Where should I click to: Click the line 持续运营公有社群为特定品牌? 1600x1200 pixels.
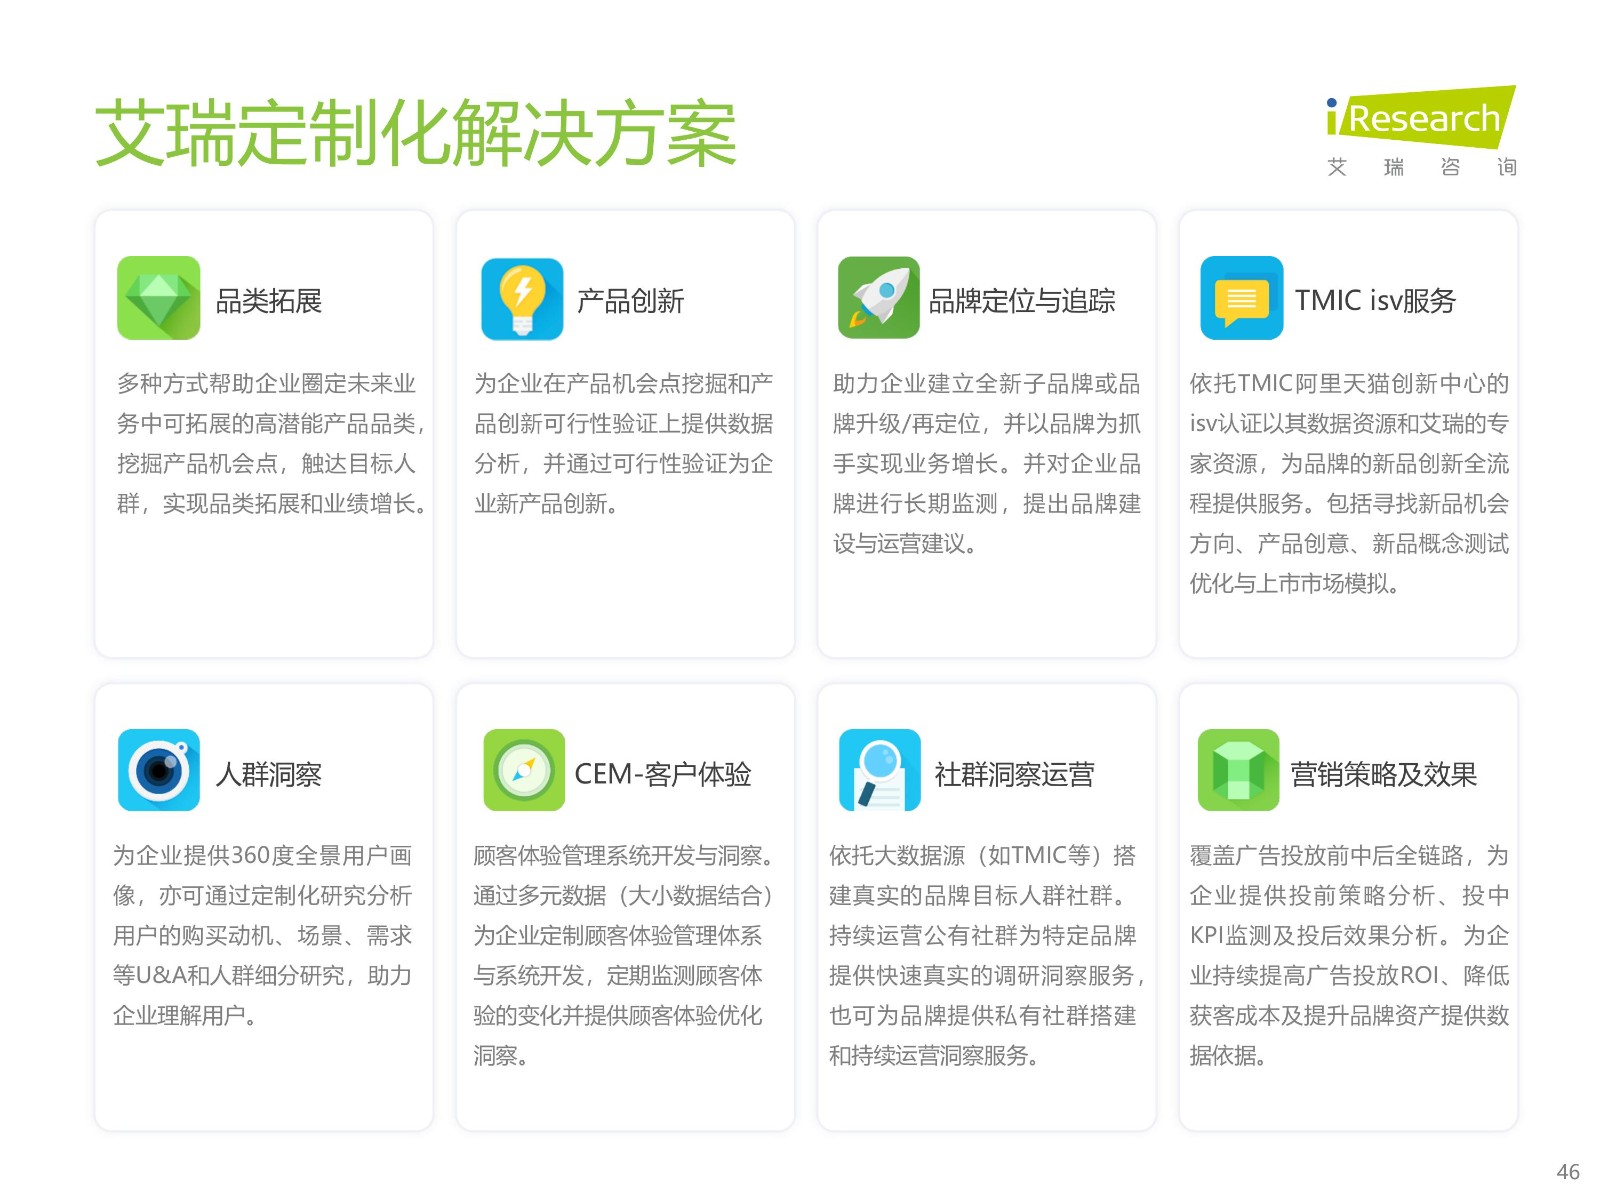pyautogui.click(x=982, y=936)
